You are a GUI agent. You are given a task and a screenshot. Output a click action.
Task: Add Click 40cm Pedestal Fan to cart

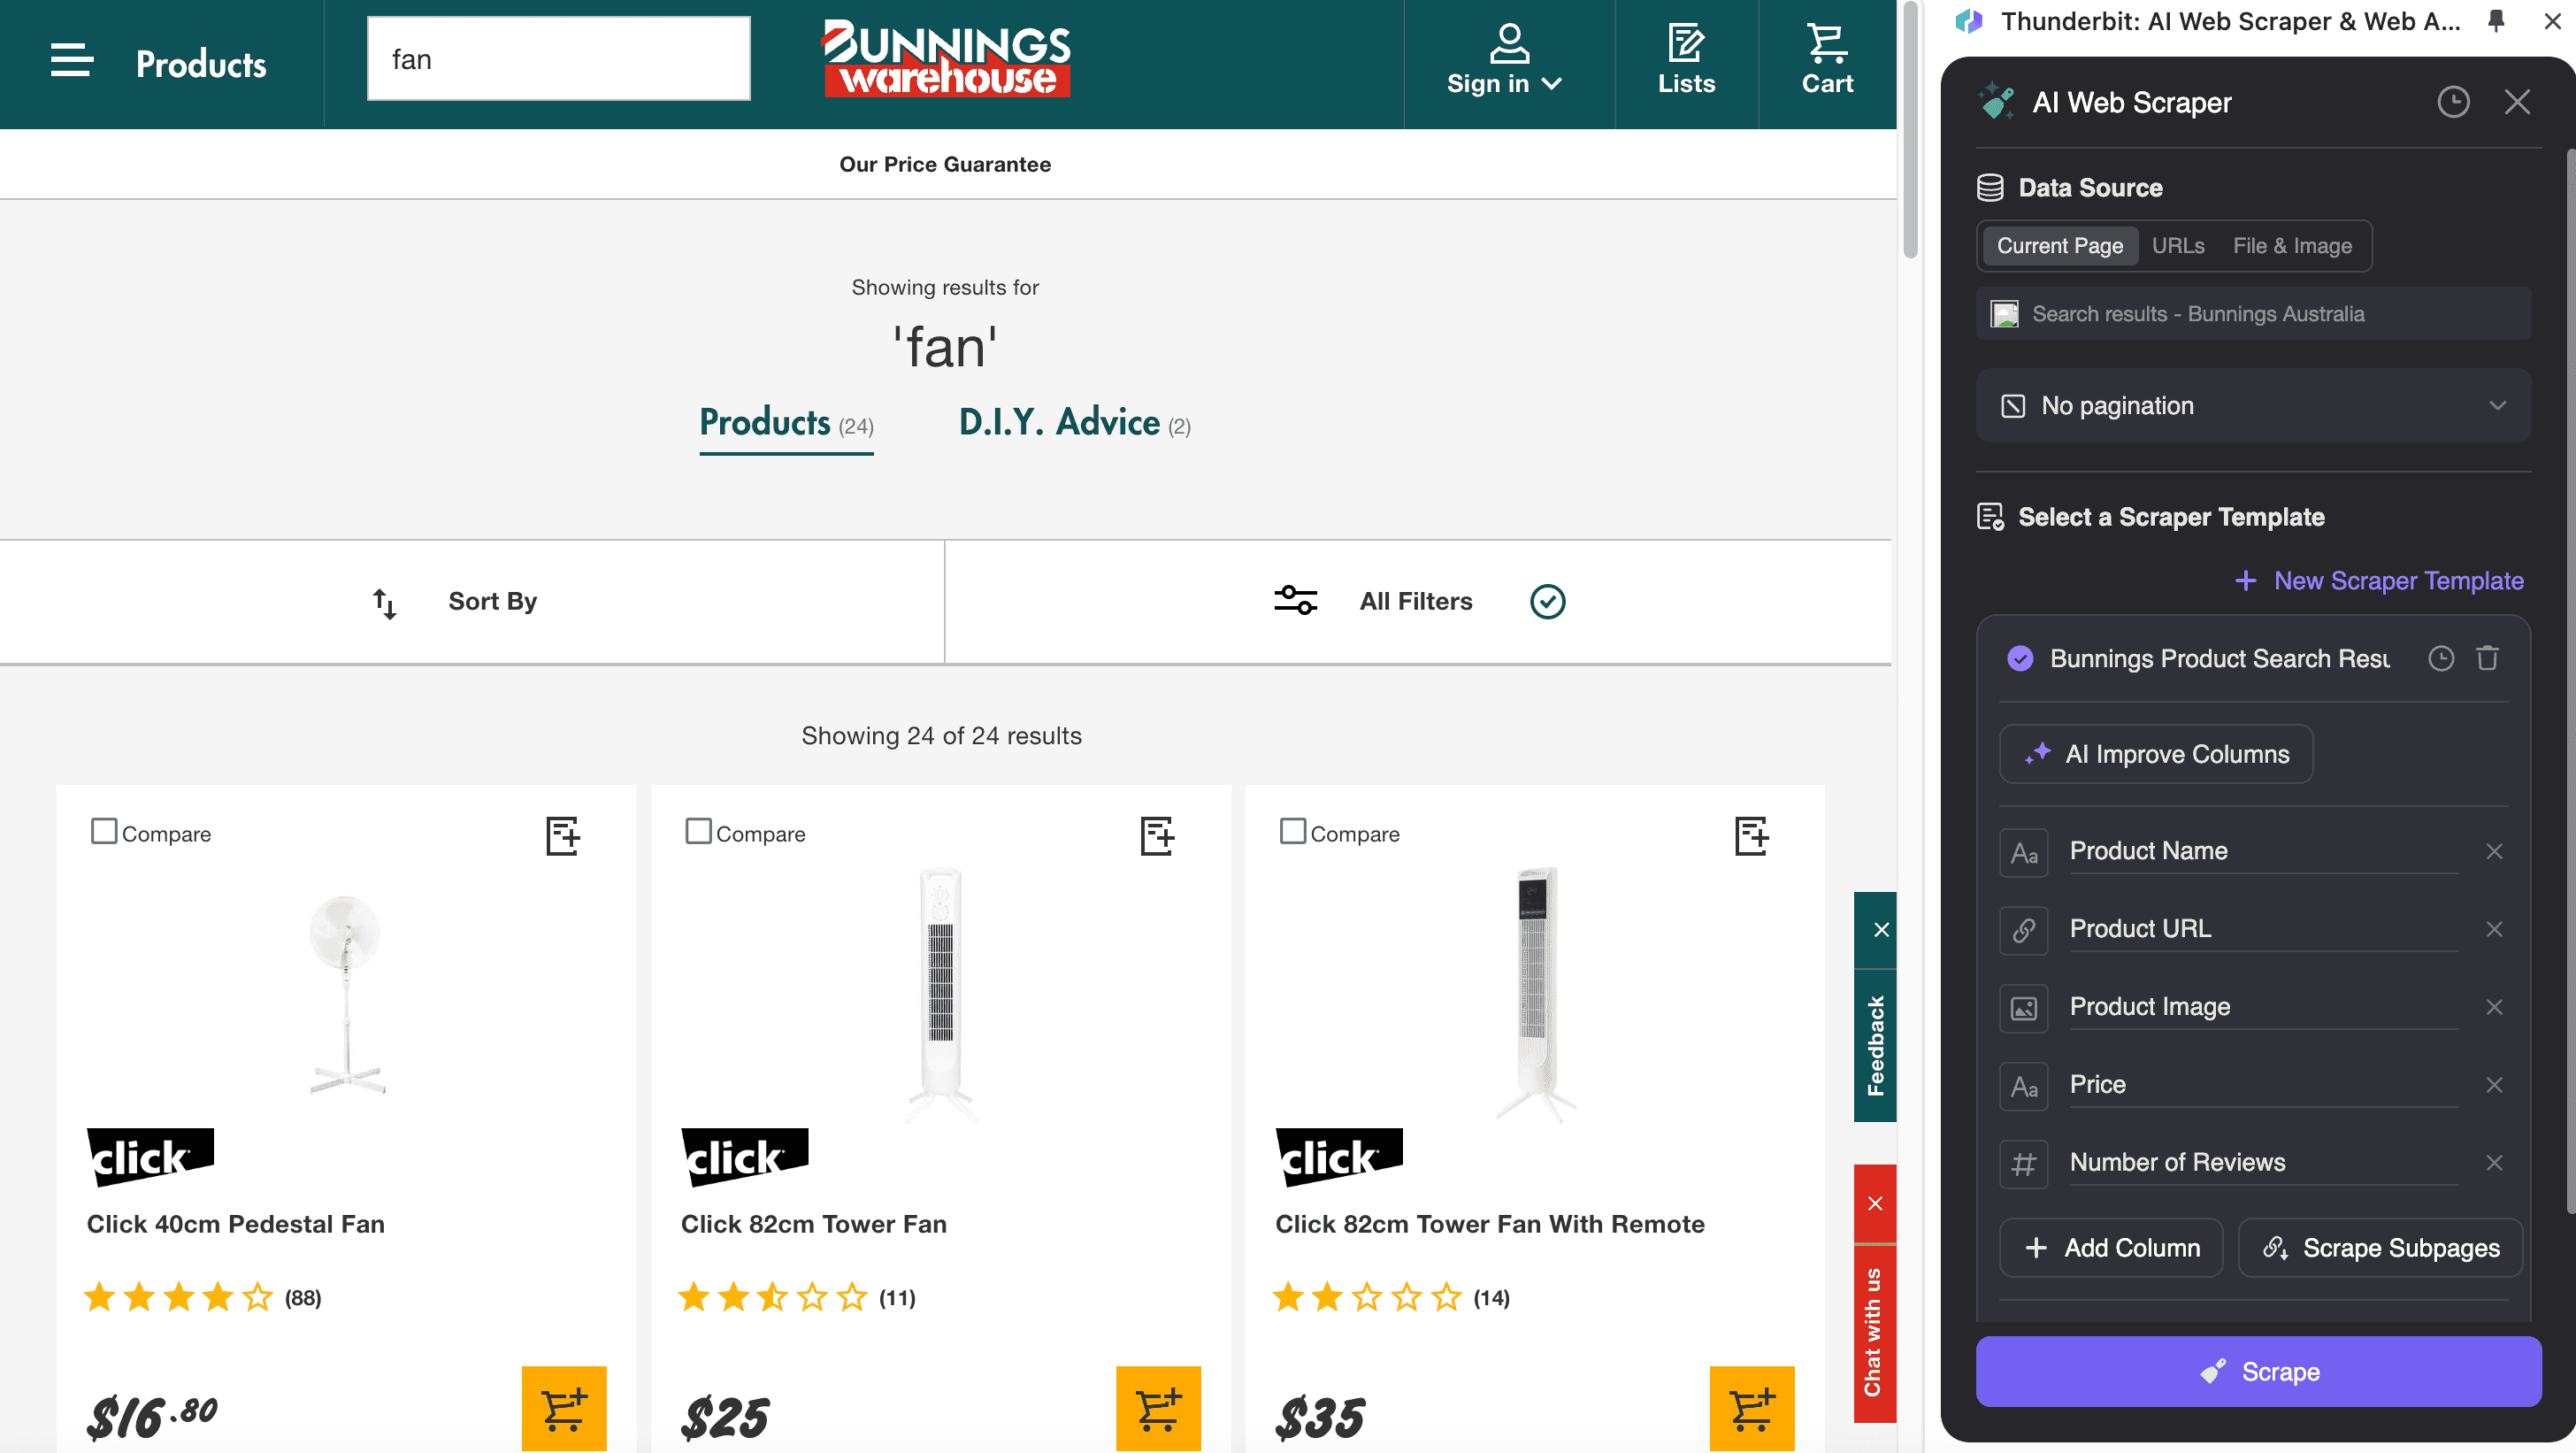click(x=563, y=1407)
